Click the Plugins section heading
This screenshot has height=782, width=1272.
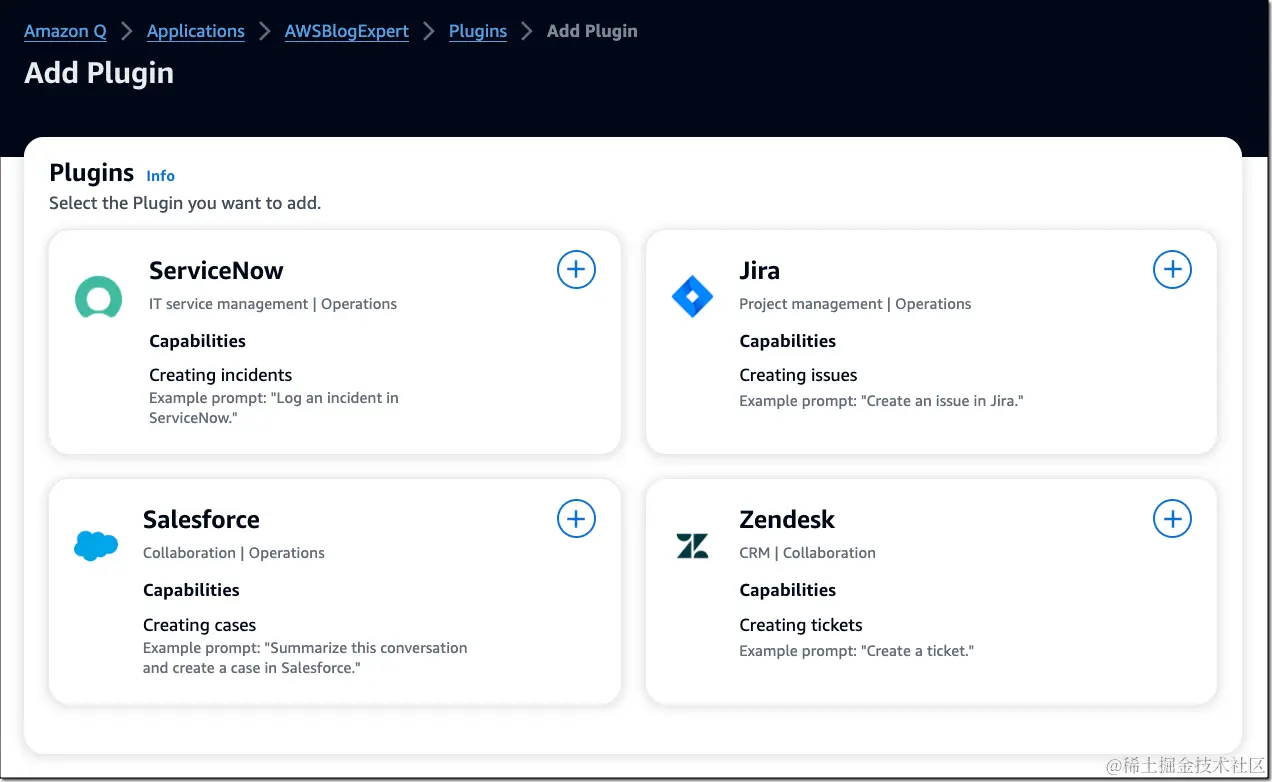[91, 173]
